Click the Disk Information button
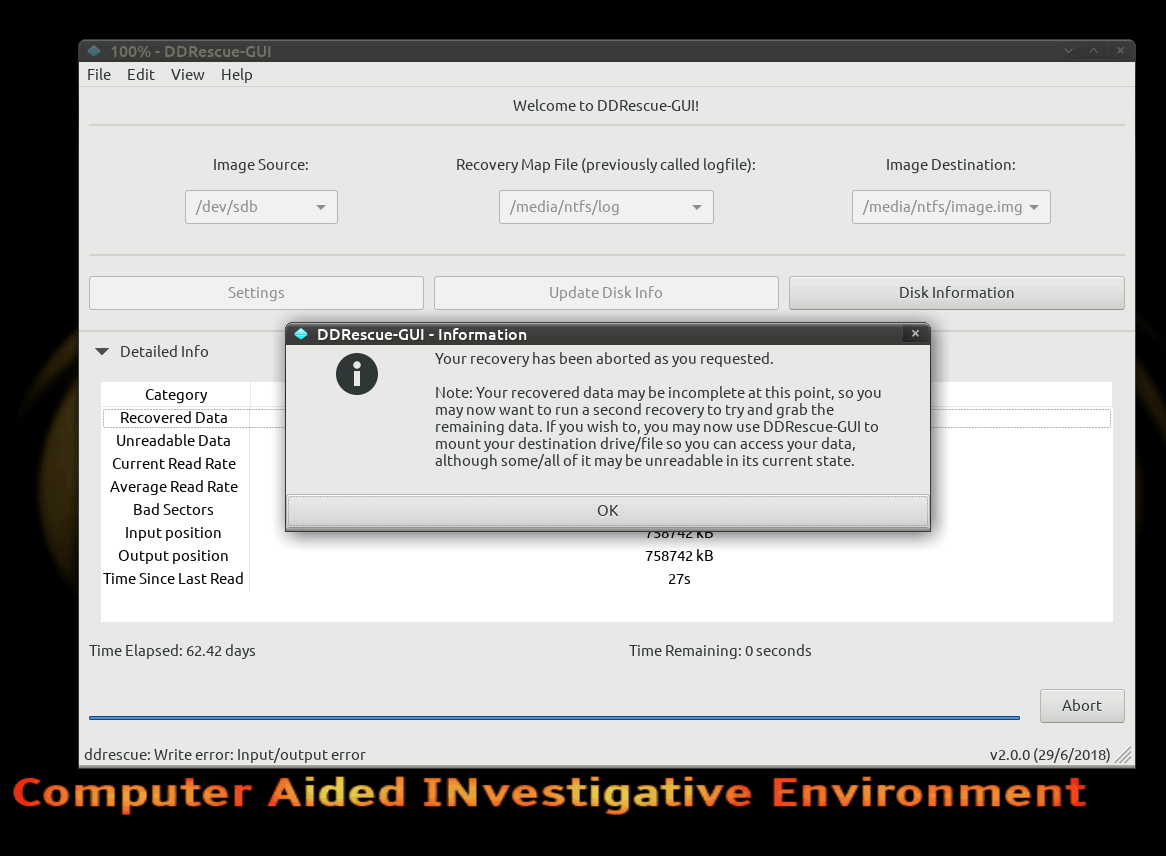The height and width of the screenshot is (856, 1166). pyautogui.click(x=956, y=293)
